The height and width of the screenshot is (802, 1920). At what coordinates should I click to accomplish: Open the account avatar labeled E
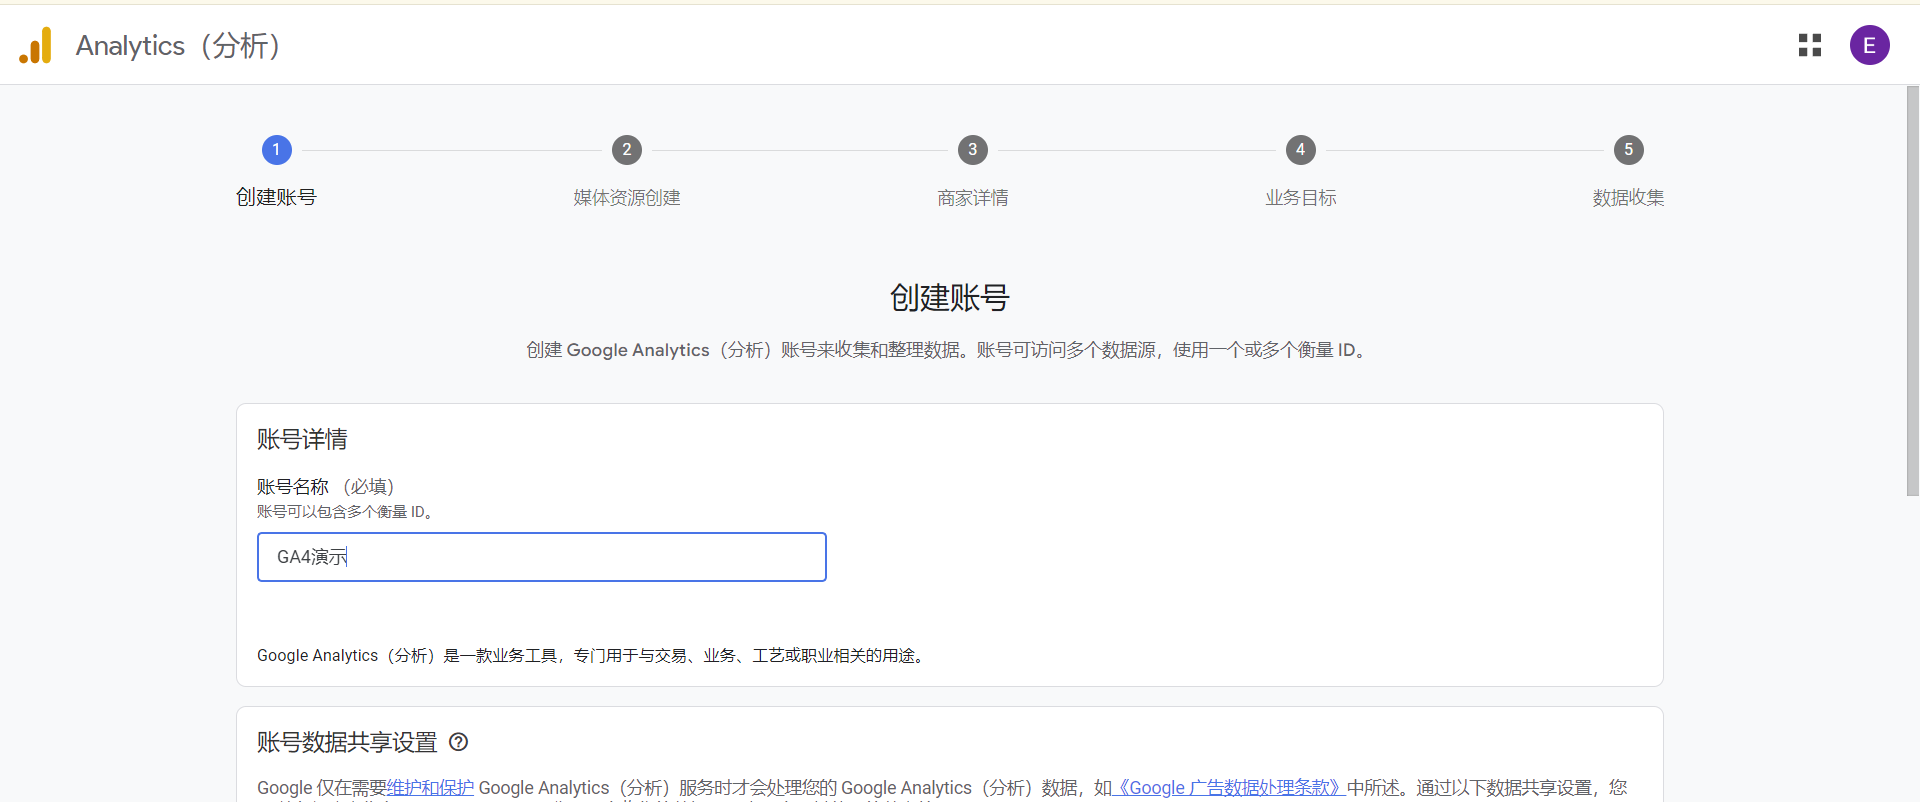tap(1869, 45)
